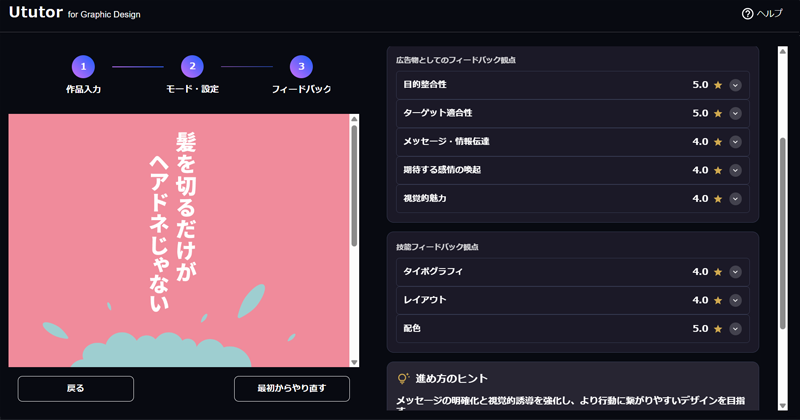This screenshot has width=800, height=420.
Task: Click the star icon in ターゲット適合性 row
Action: tap(717, 114)
